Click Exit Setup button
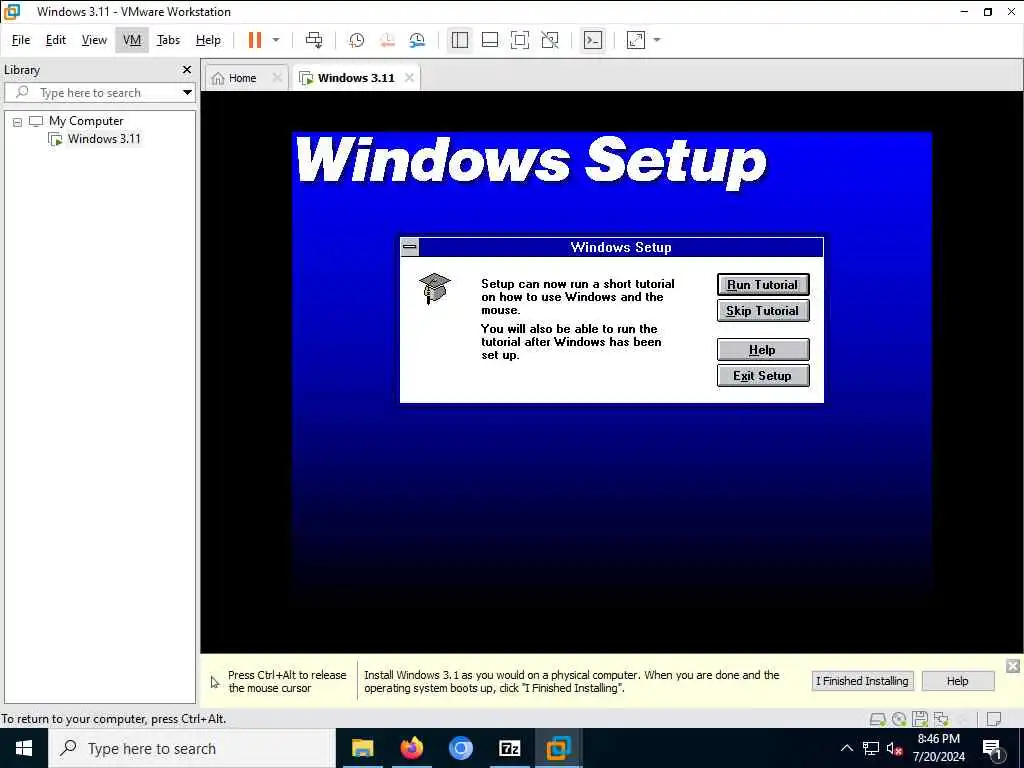 (763, 376)
